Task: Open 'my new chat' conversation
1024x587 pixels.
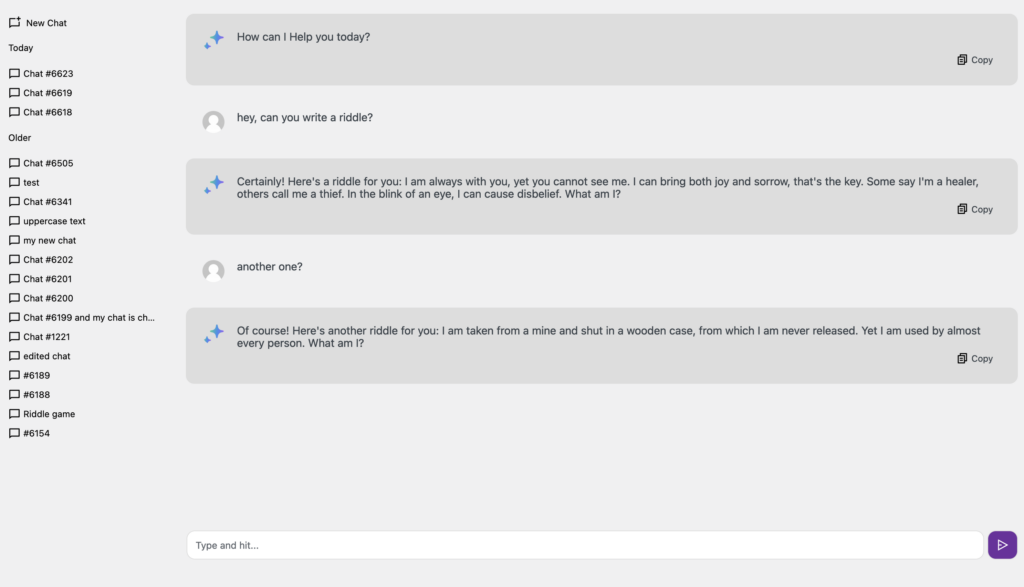Action: pyautogui.click(x=50, y=240)
